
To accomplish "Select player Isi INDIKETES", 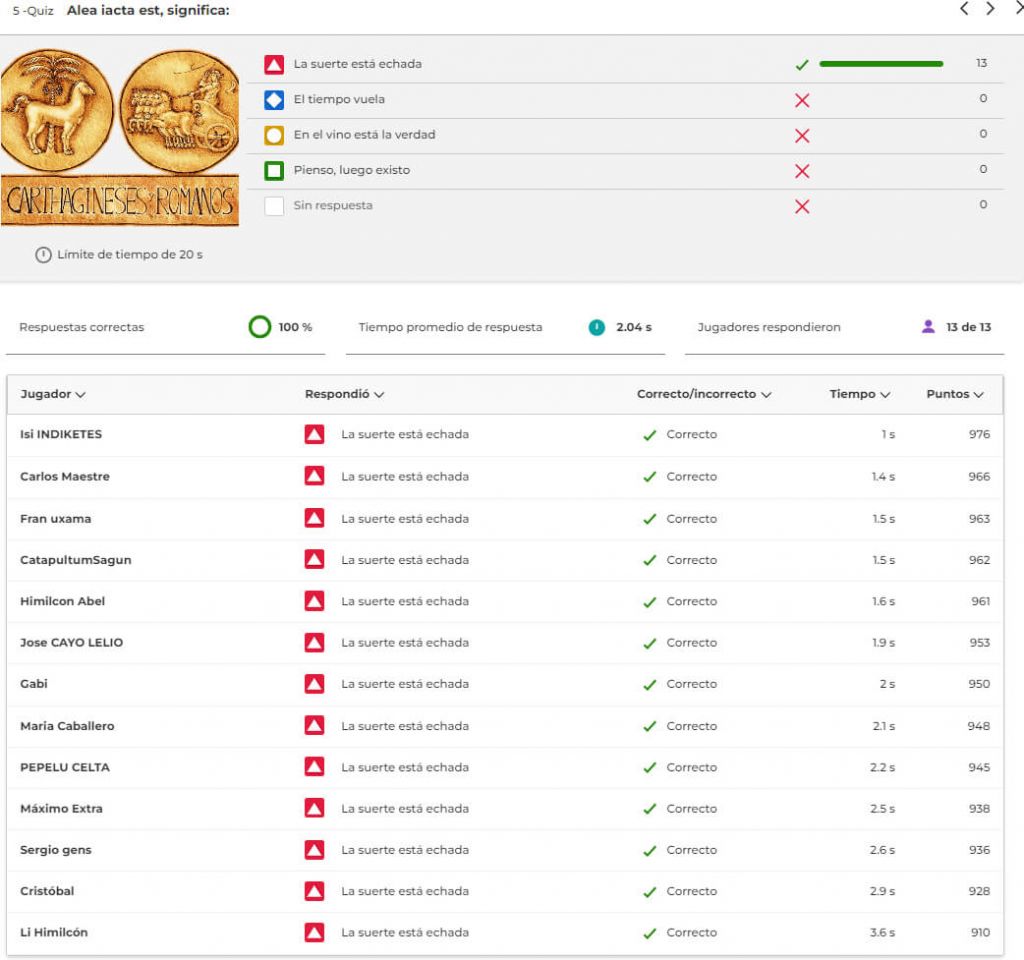I will (x=61, y=435).
